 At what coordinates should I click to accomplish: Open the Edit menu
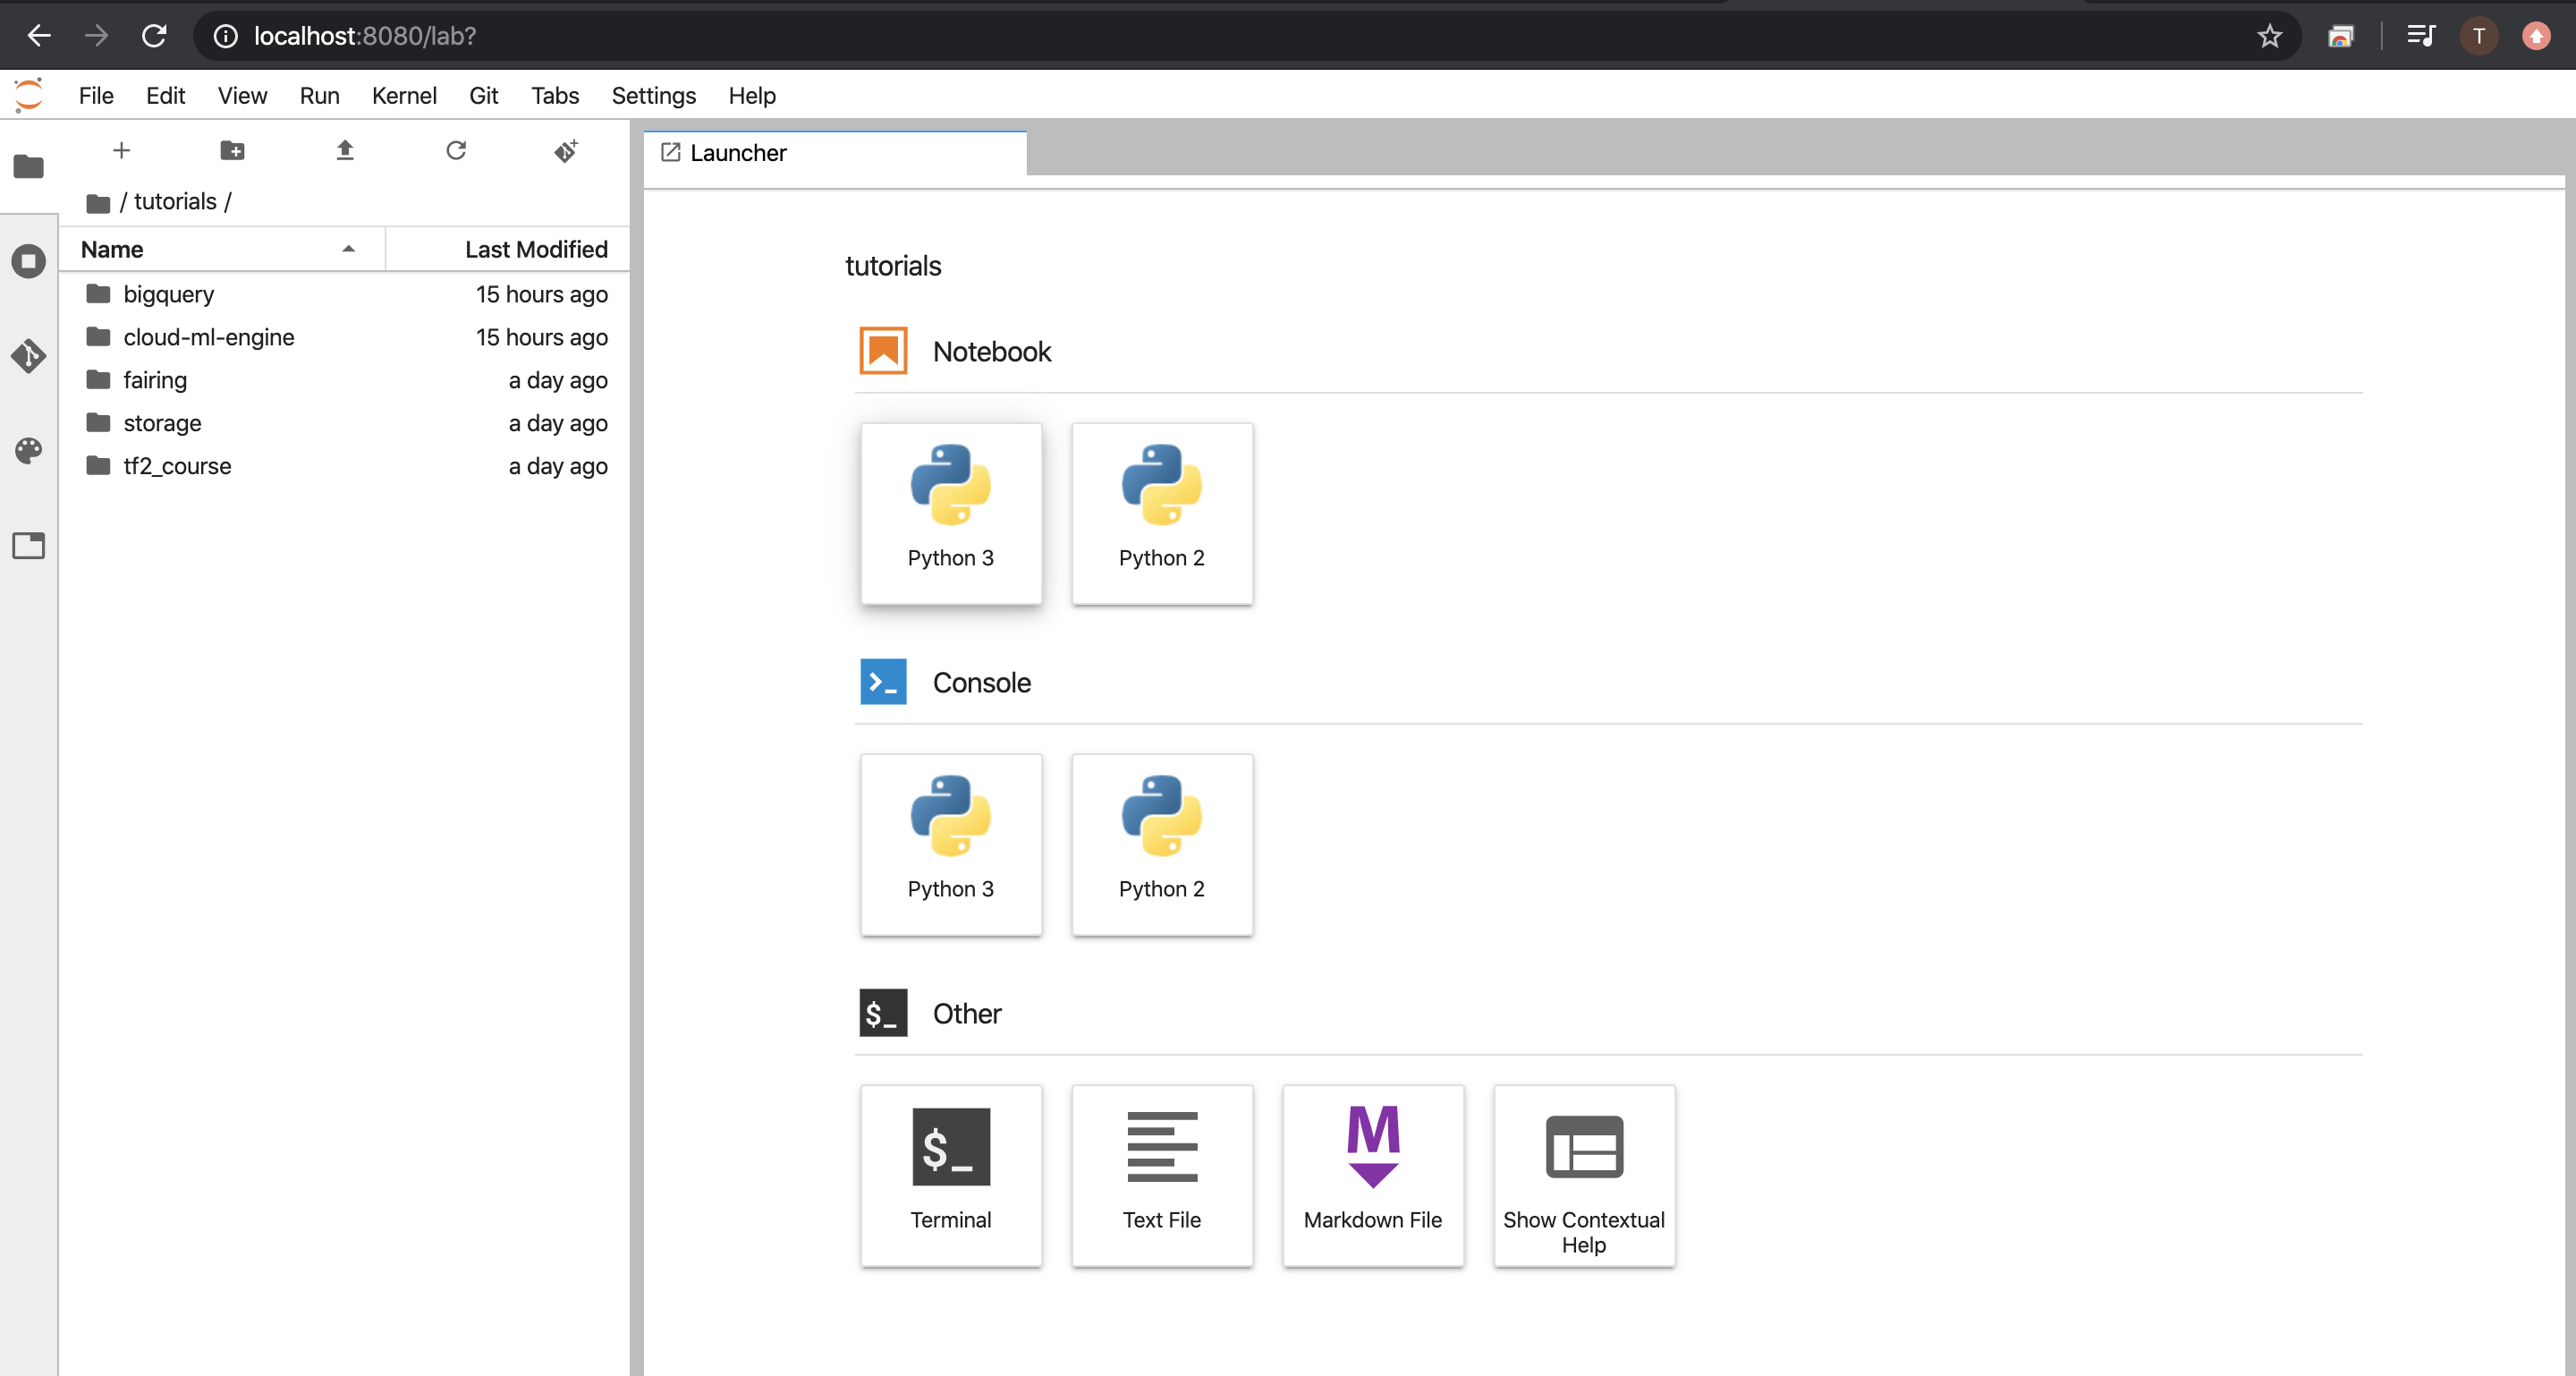pyautogui.click(x=165, y=95)
